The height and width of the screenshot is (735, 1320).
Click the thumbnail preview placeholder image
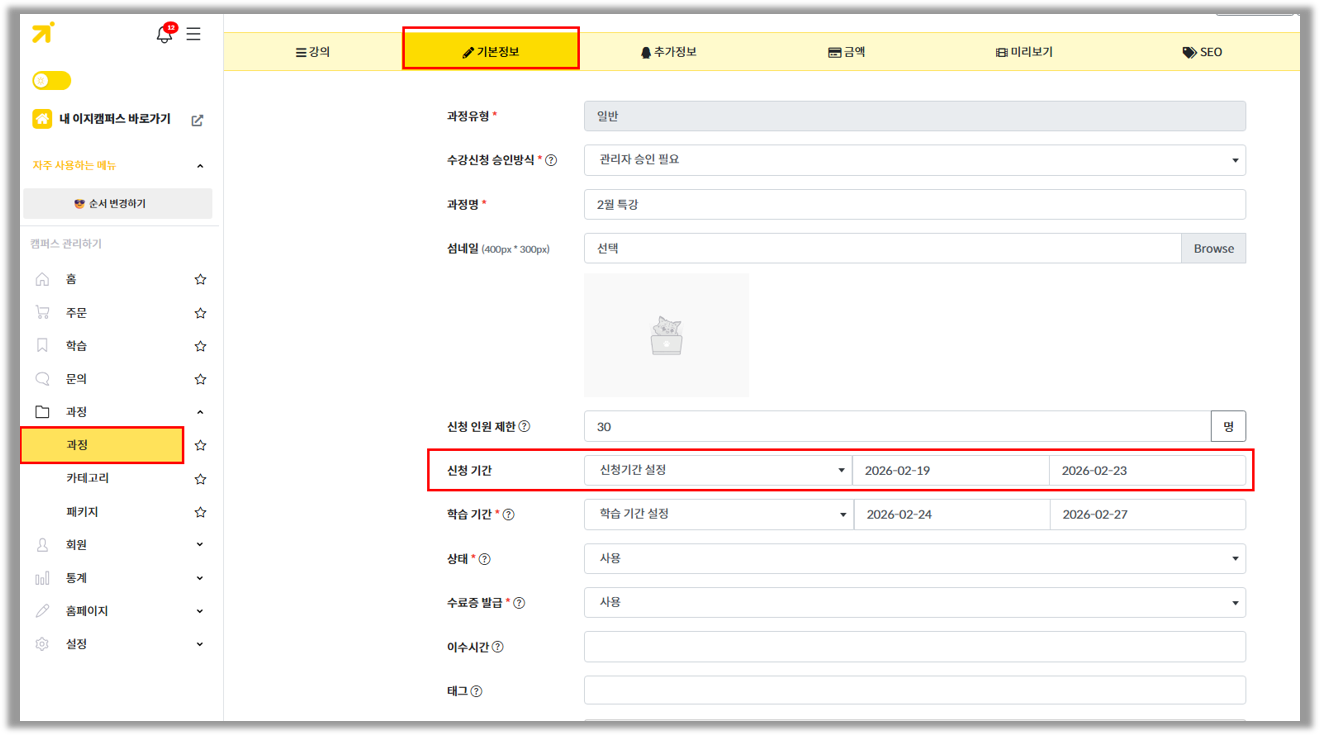coord(666,336)
